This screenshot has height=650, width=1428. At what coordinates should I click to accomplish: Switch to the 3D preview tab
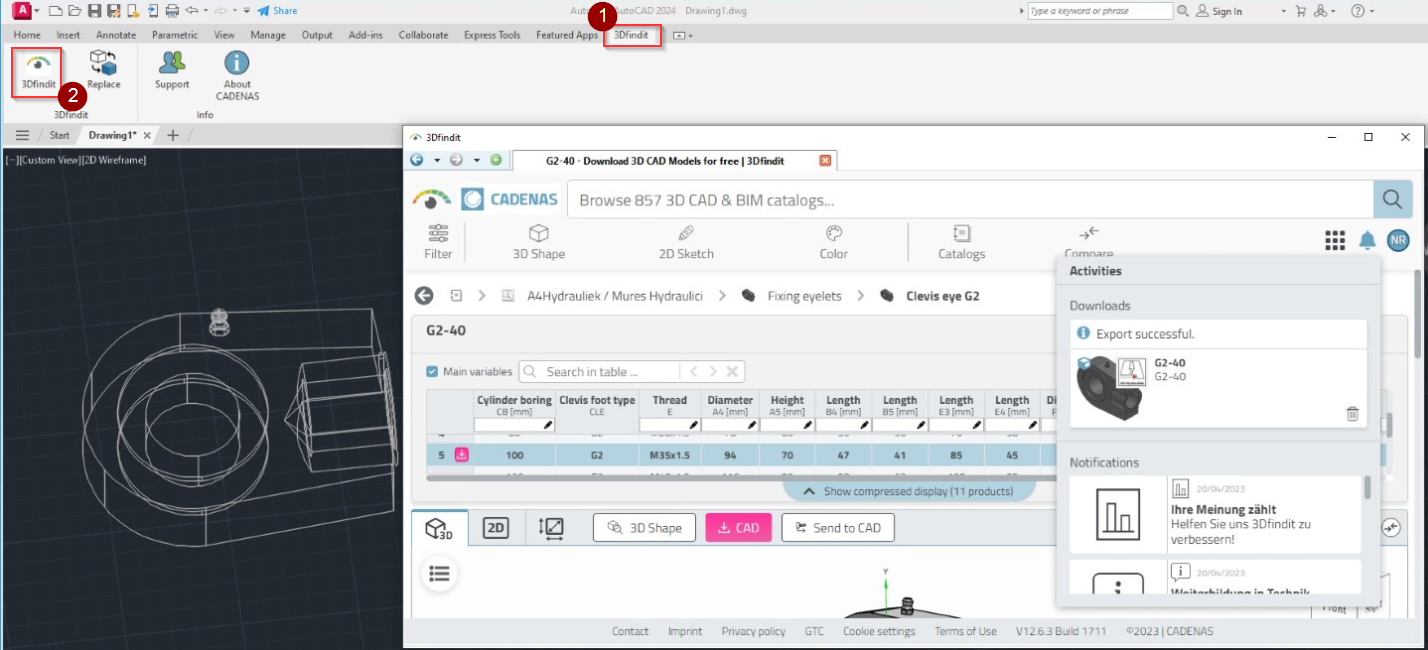440,528
